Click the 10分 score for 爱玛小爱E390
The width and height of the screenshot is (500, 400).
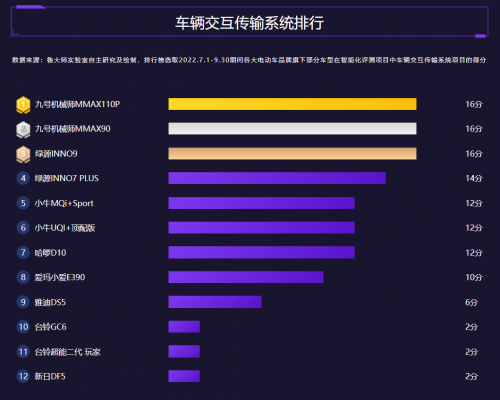474,277
